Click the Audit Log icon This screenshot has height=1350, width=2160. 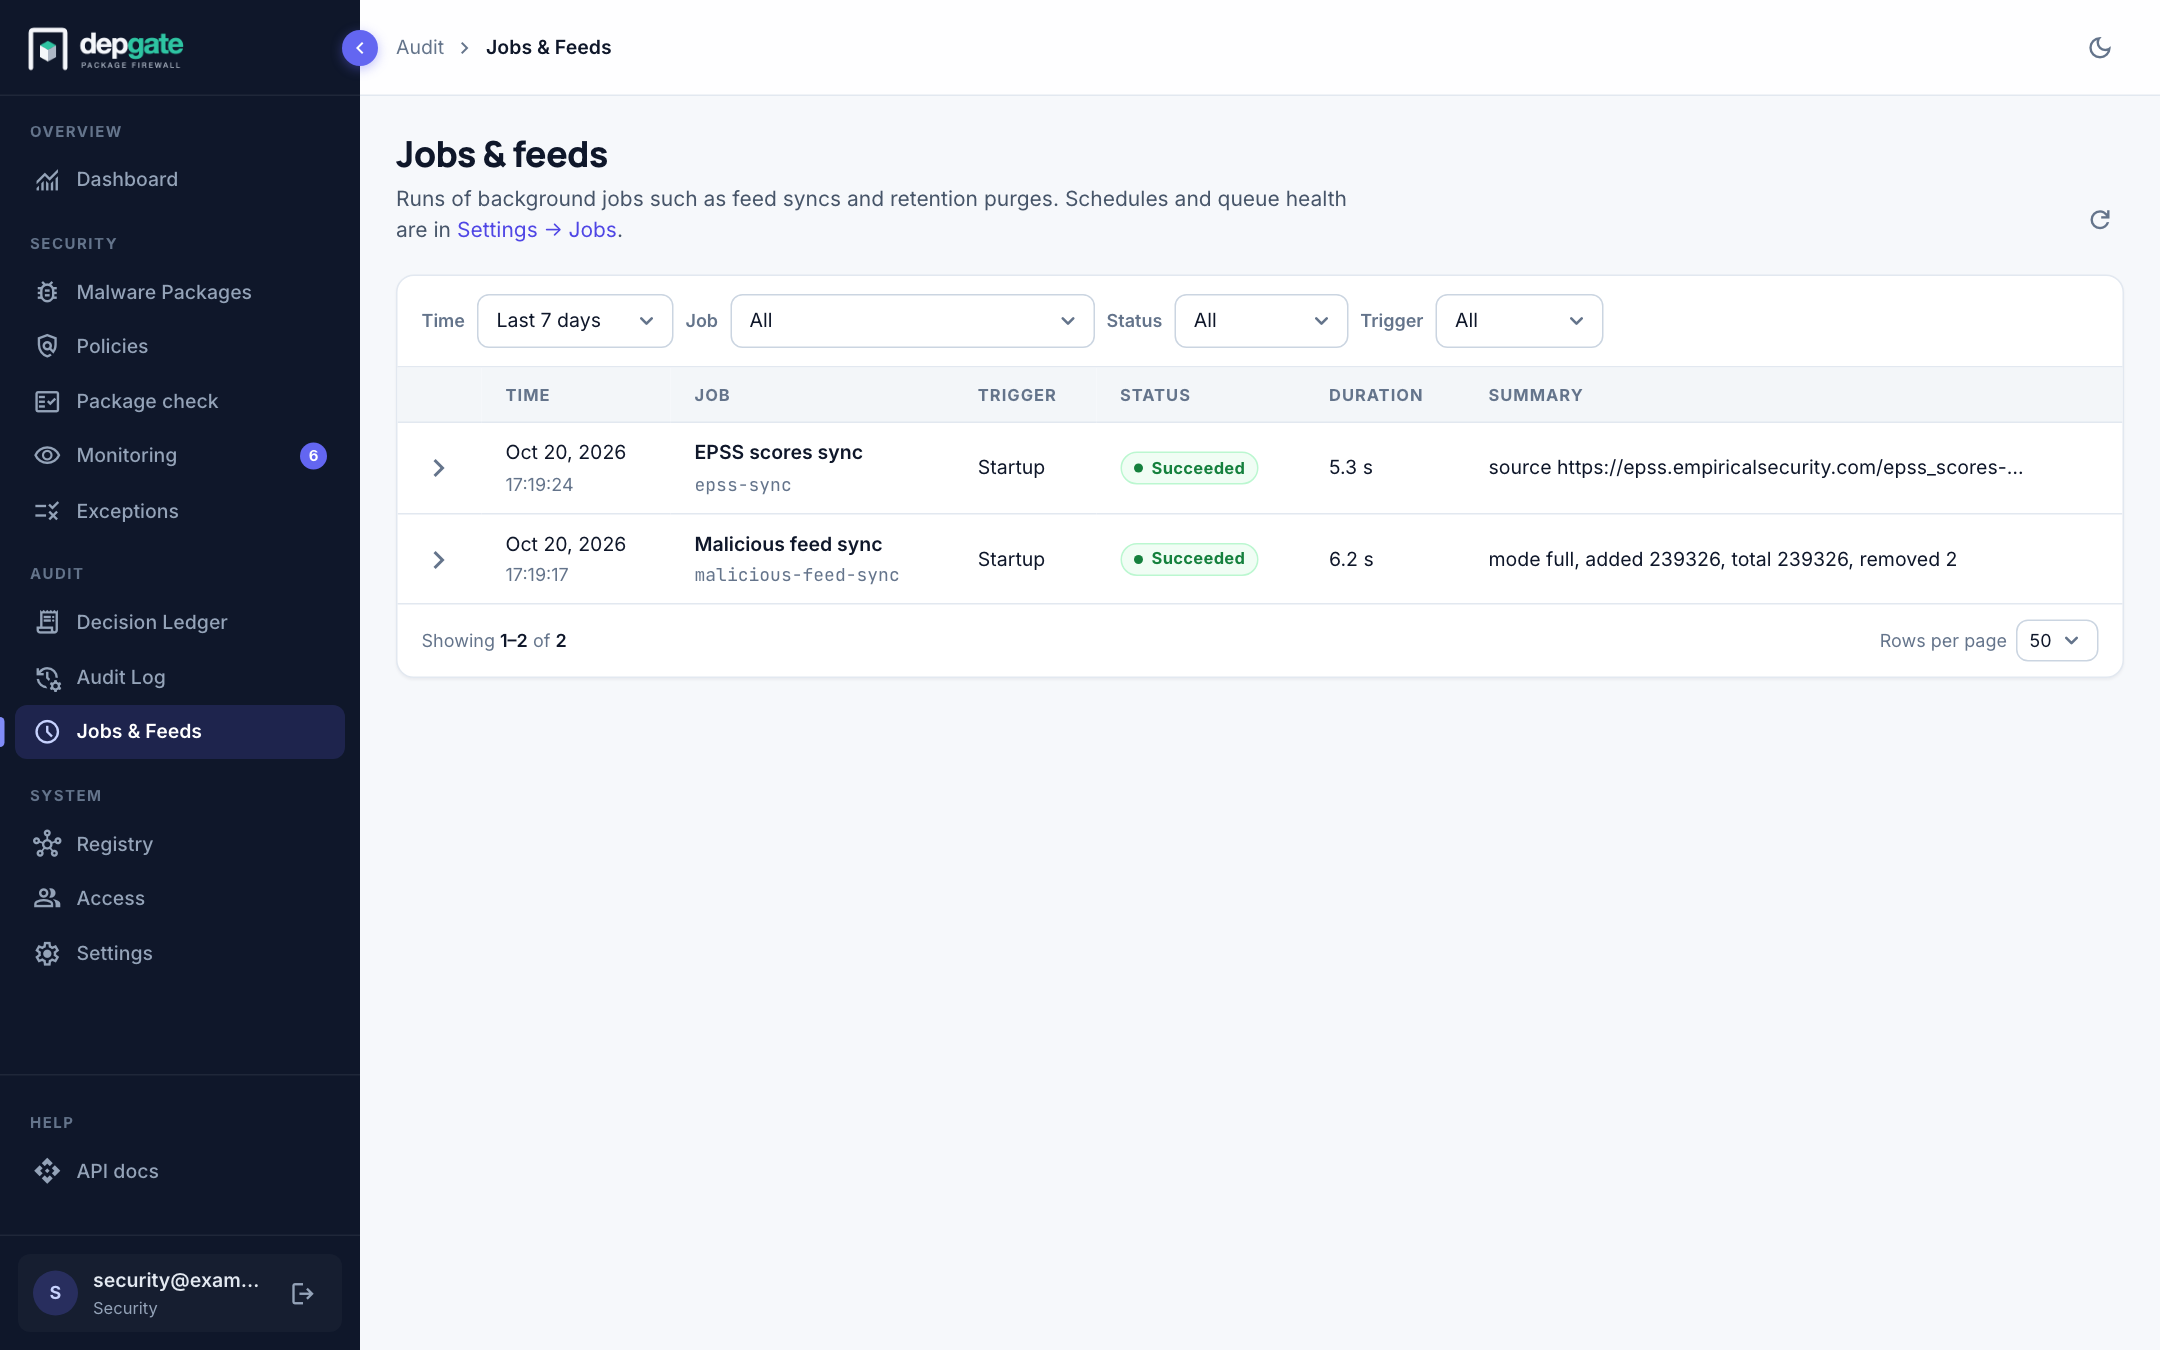[47, 678]
